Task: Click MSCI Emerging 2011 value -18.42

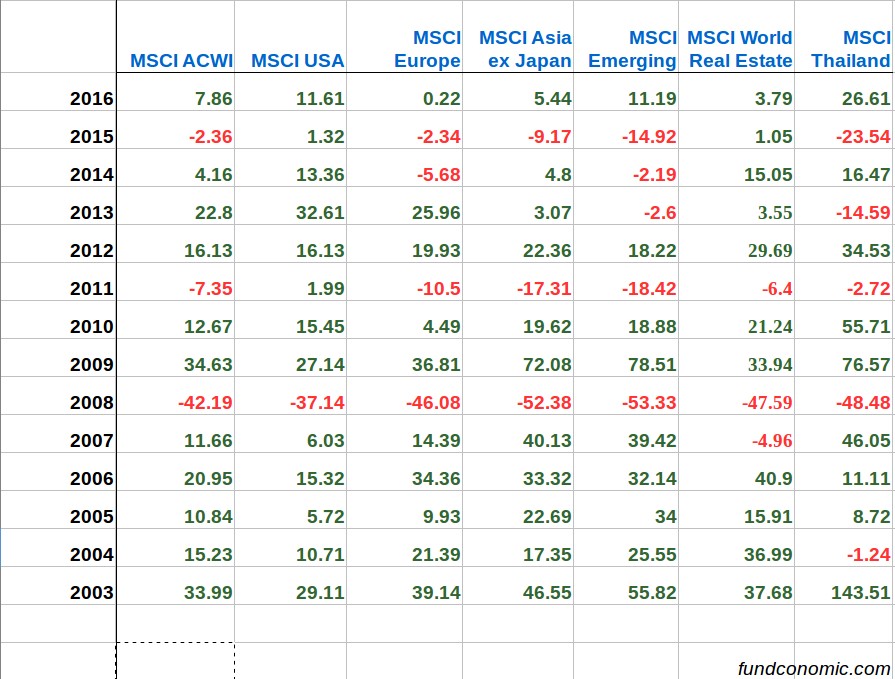Action: point(649,289)
